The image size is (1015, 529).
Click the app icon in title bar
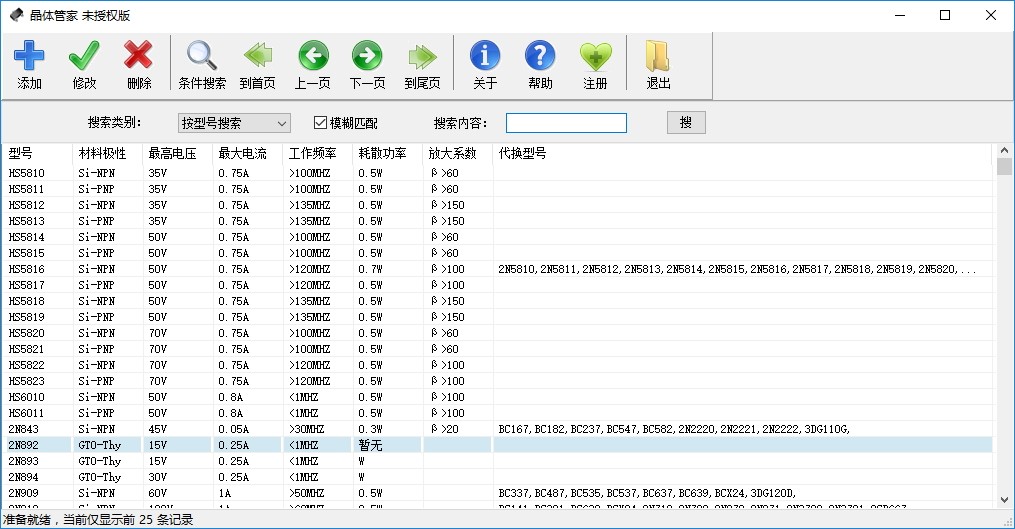tap(16, 15)
